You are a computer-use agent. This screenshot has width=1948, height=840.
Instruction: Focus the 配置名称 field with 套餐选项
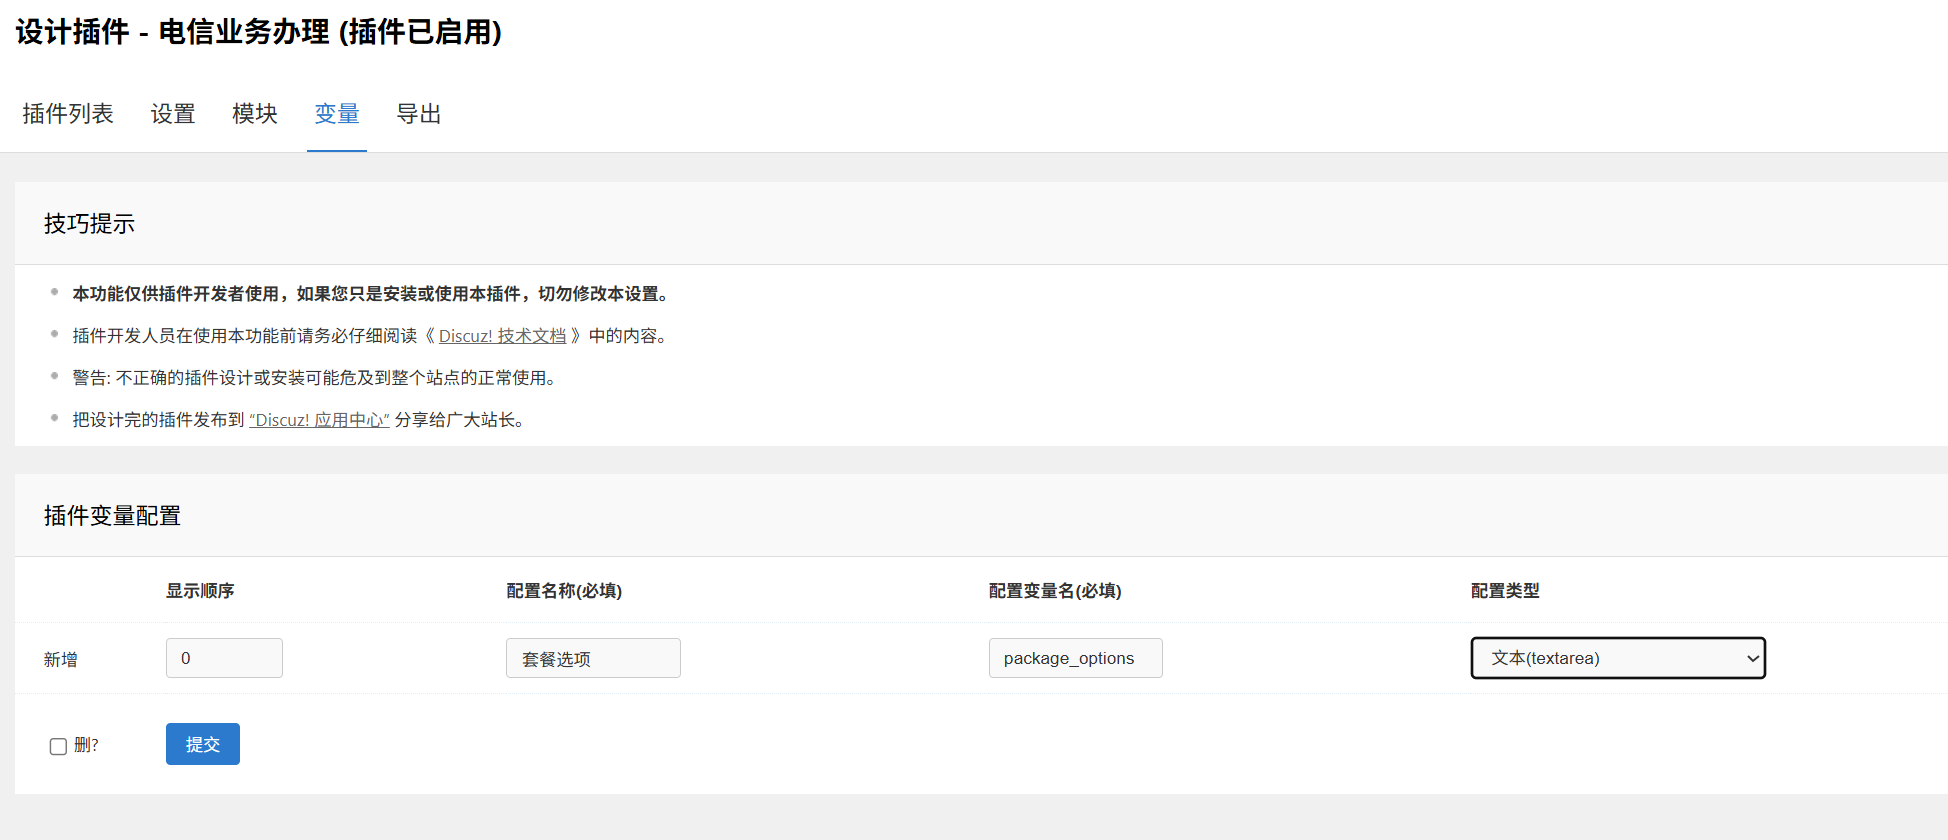click(593, 658)
